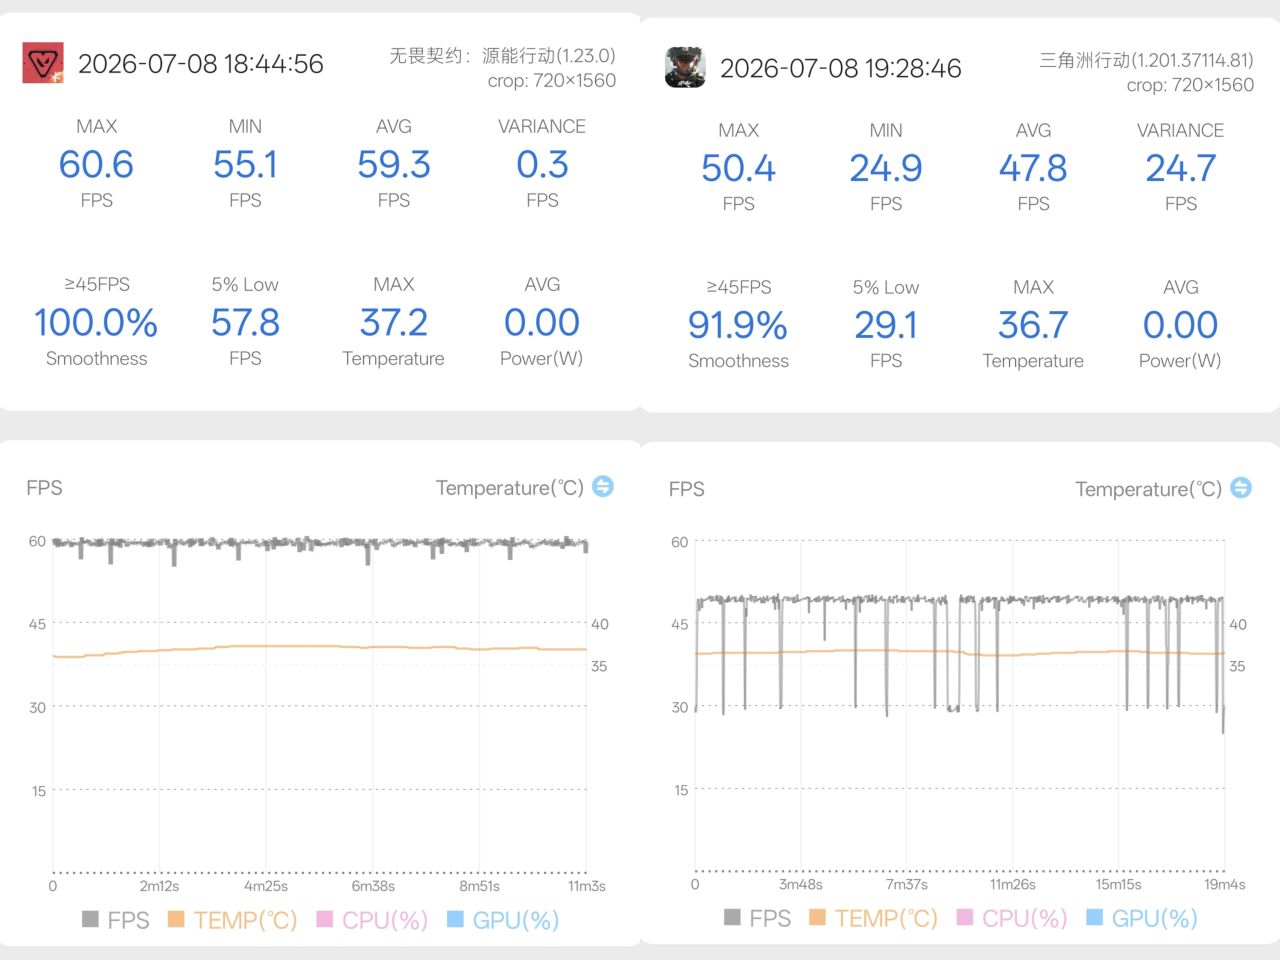Toggle TEMP(℃) legend in right chart
The width and height of the screenshot is (1280, 960).
873,918
